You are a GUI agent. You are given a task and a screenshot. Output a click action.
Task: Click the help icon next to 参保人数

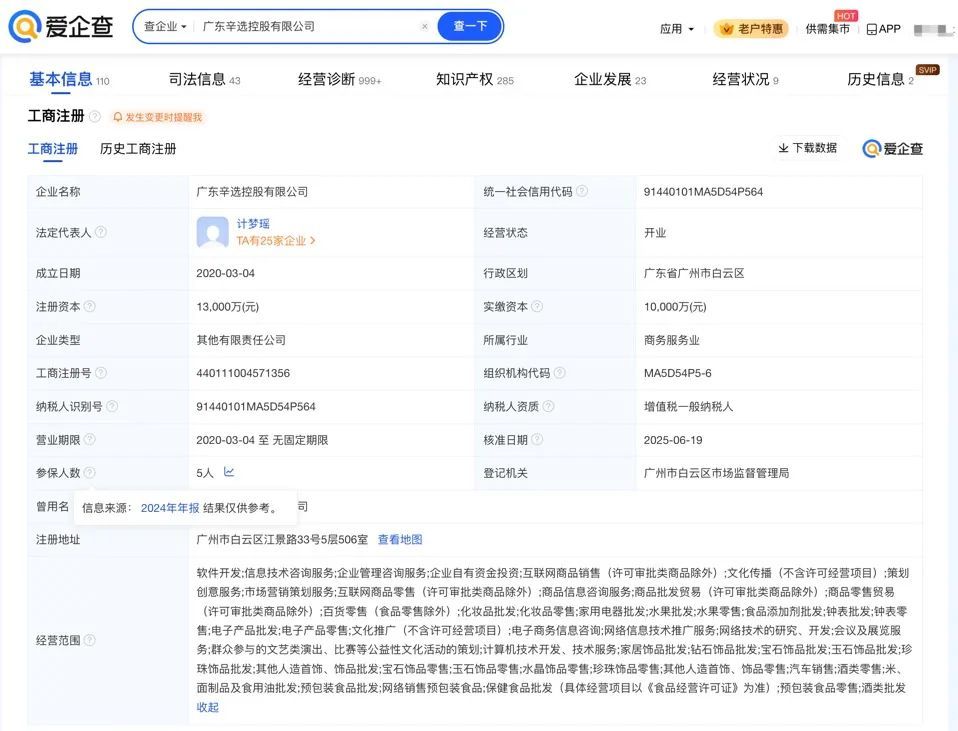[89, 472]
